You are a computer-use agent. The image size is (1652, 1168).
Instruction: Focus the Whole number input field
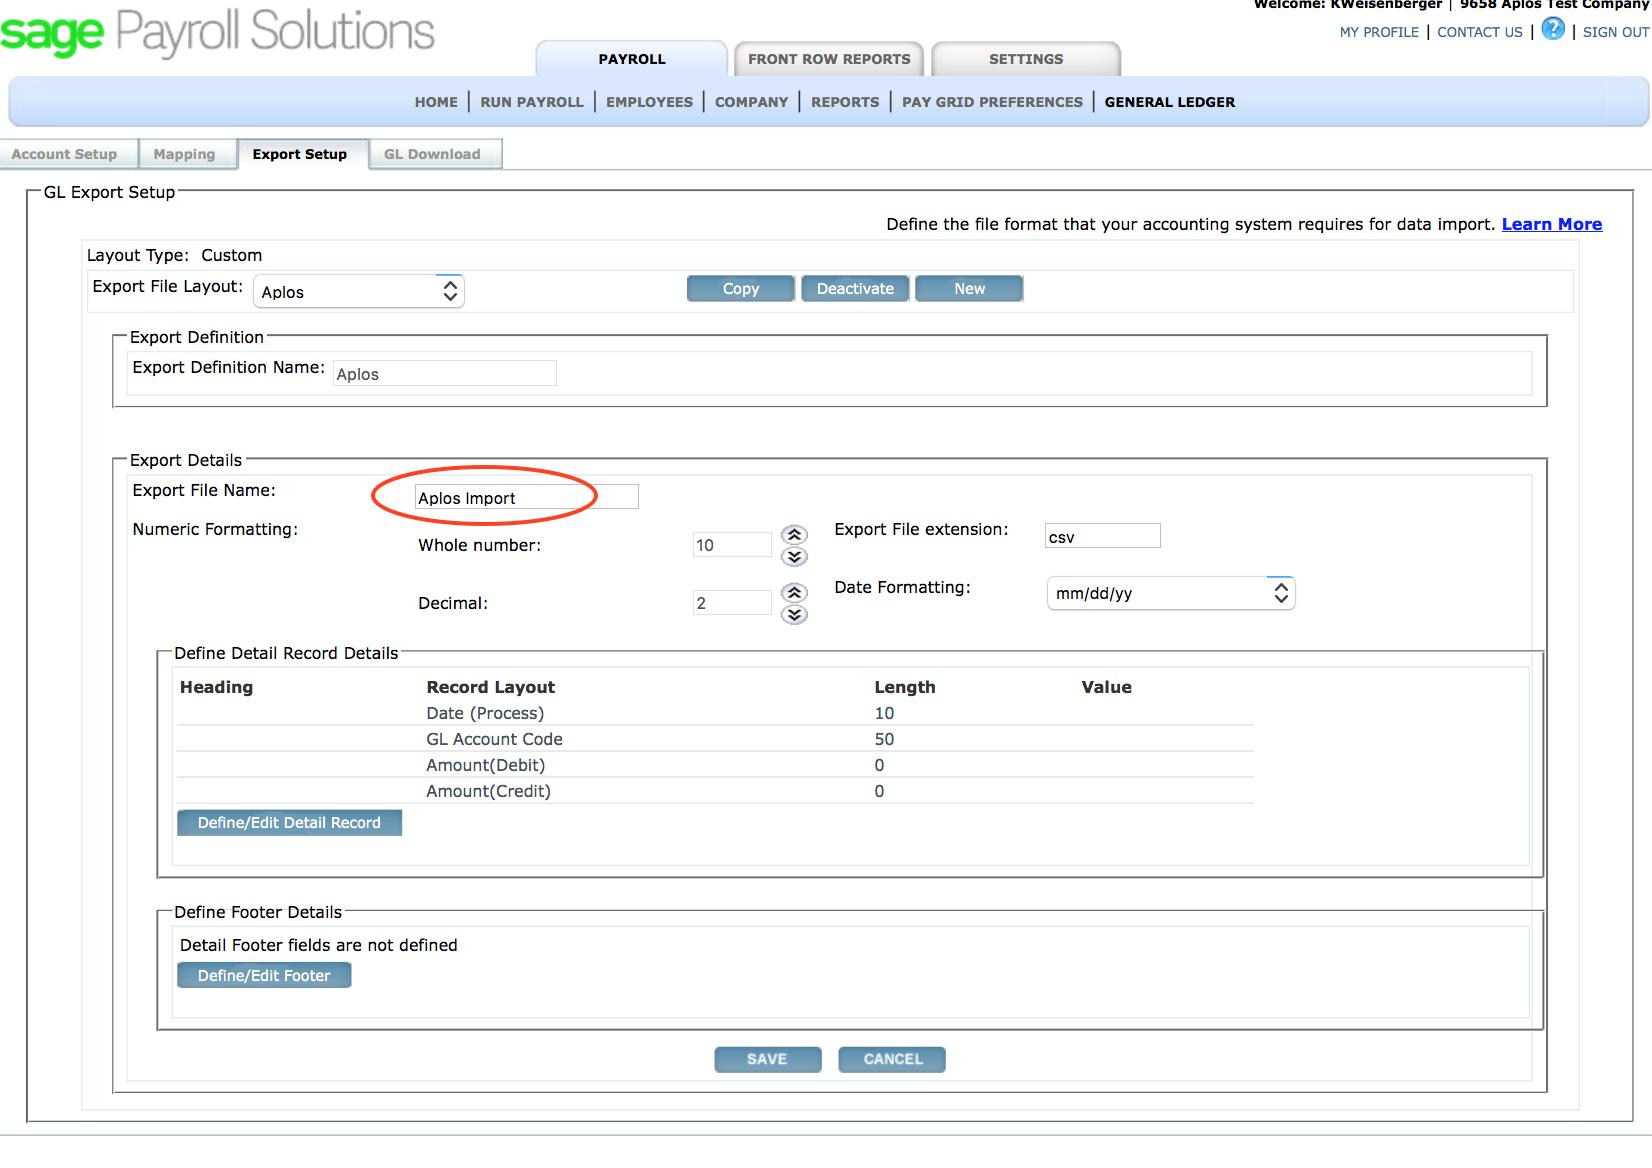pyautogui.click(x=732, y=545)
